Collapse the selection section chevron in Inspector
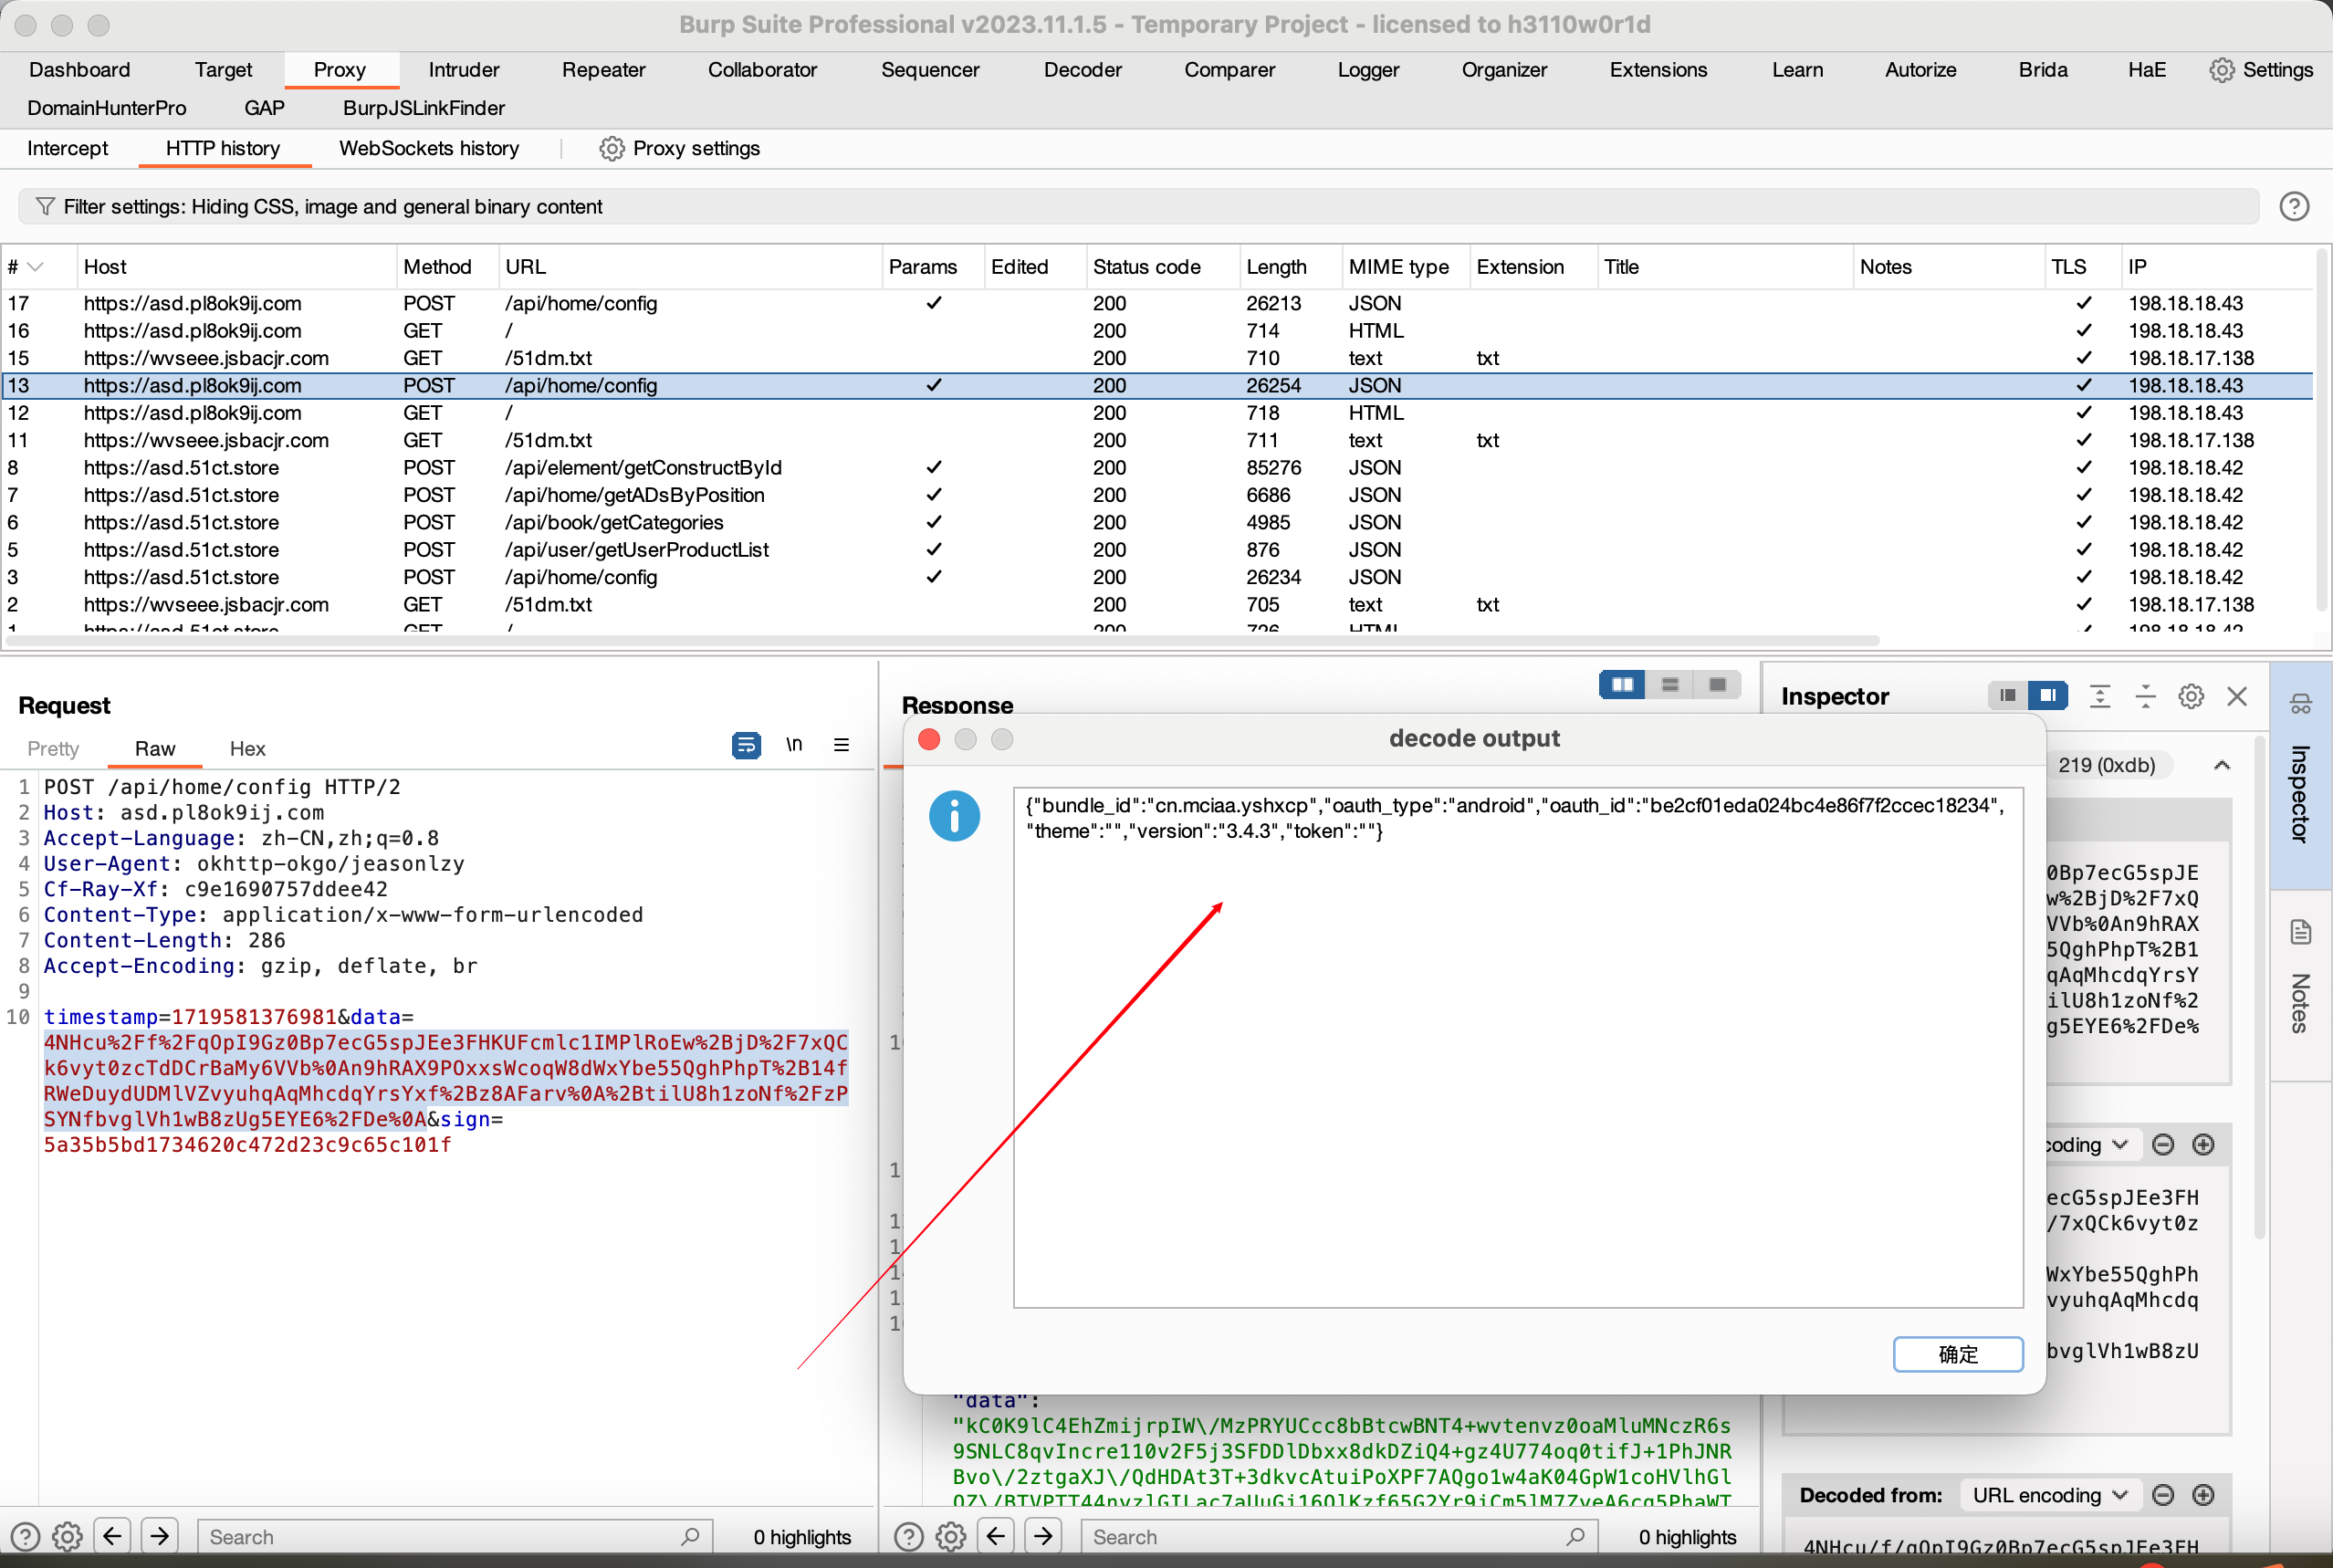 pyautogui.click(x=2221, y=766)
